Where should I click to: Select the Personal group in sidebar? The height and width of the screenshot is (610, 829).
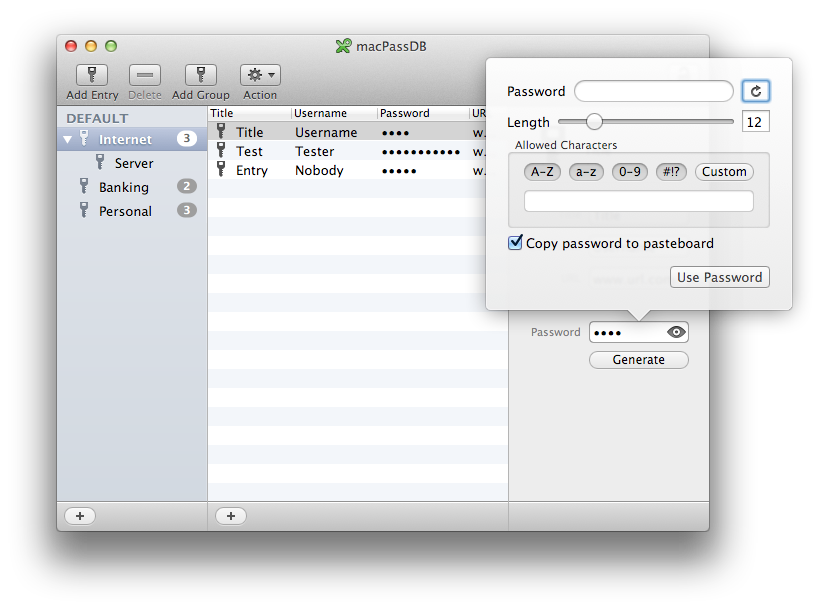125,211
